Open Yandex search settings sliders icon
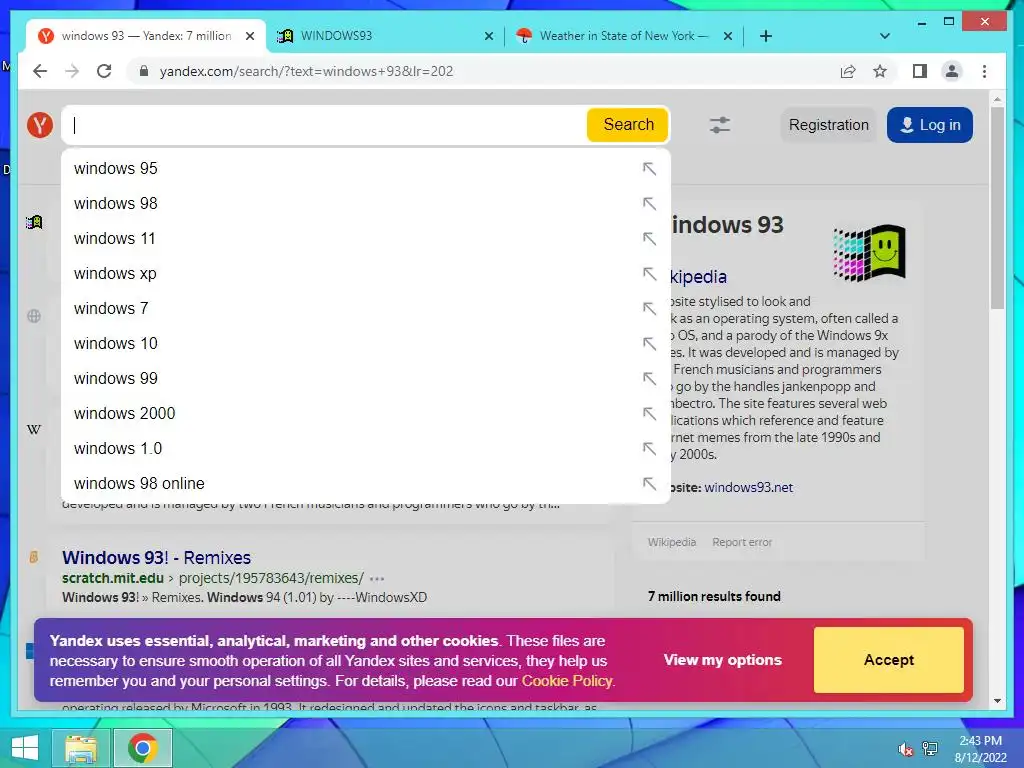This screenshot has width=1024, height=768. (x=720, y=125)
